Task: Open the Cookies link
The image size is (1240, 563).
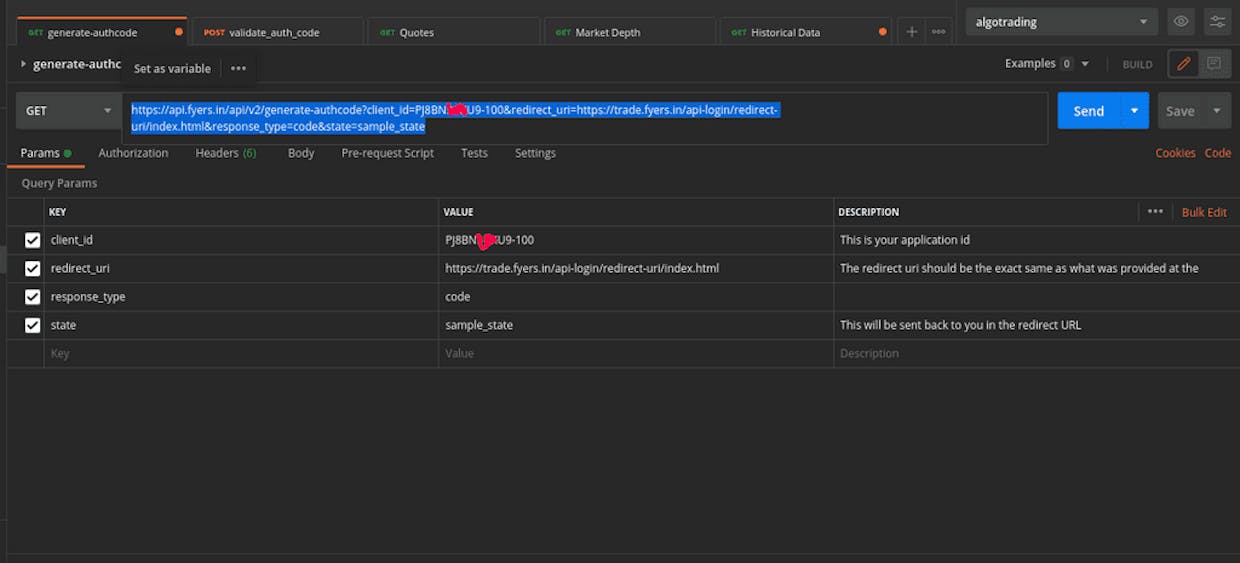Action: coord(1175,153)
